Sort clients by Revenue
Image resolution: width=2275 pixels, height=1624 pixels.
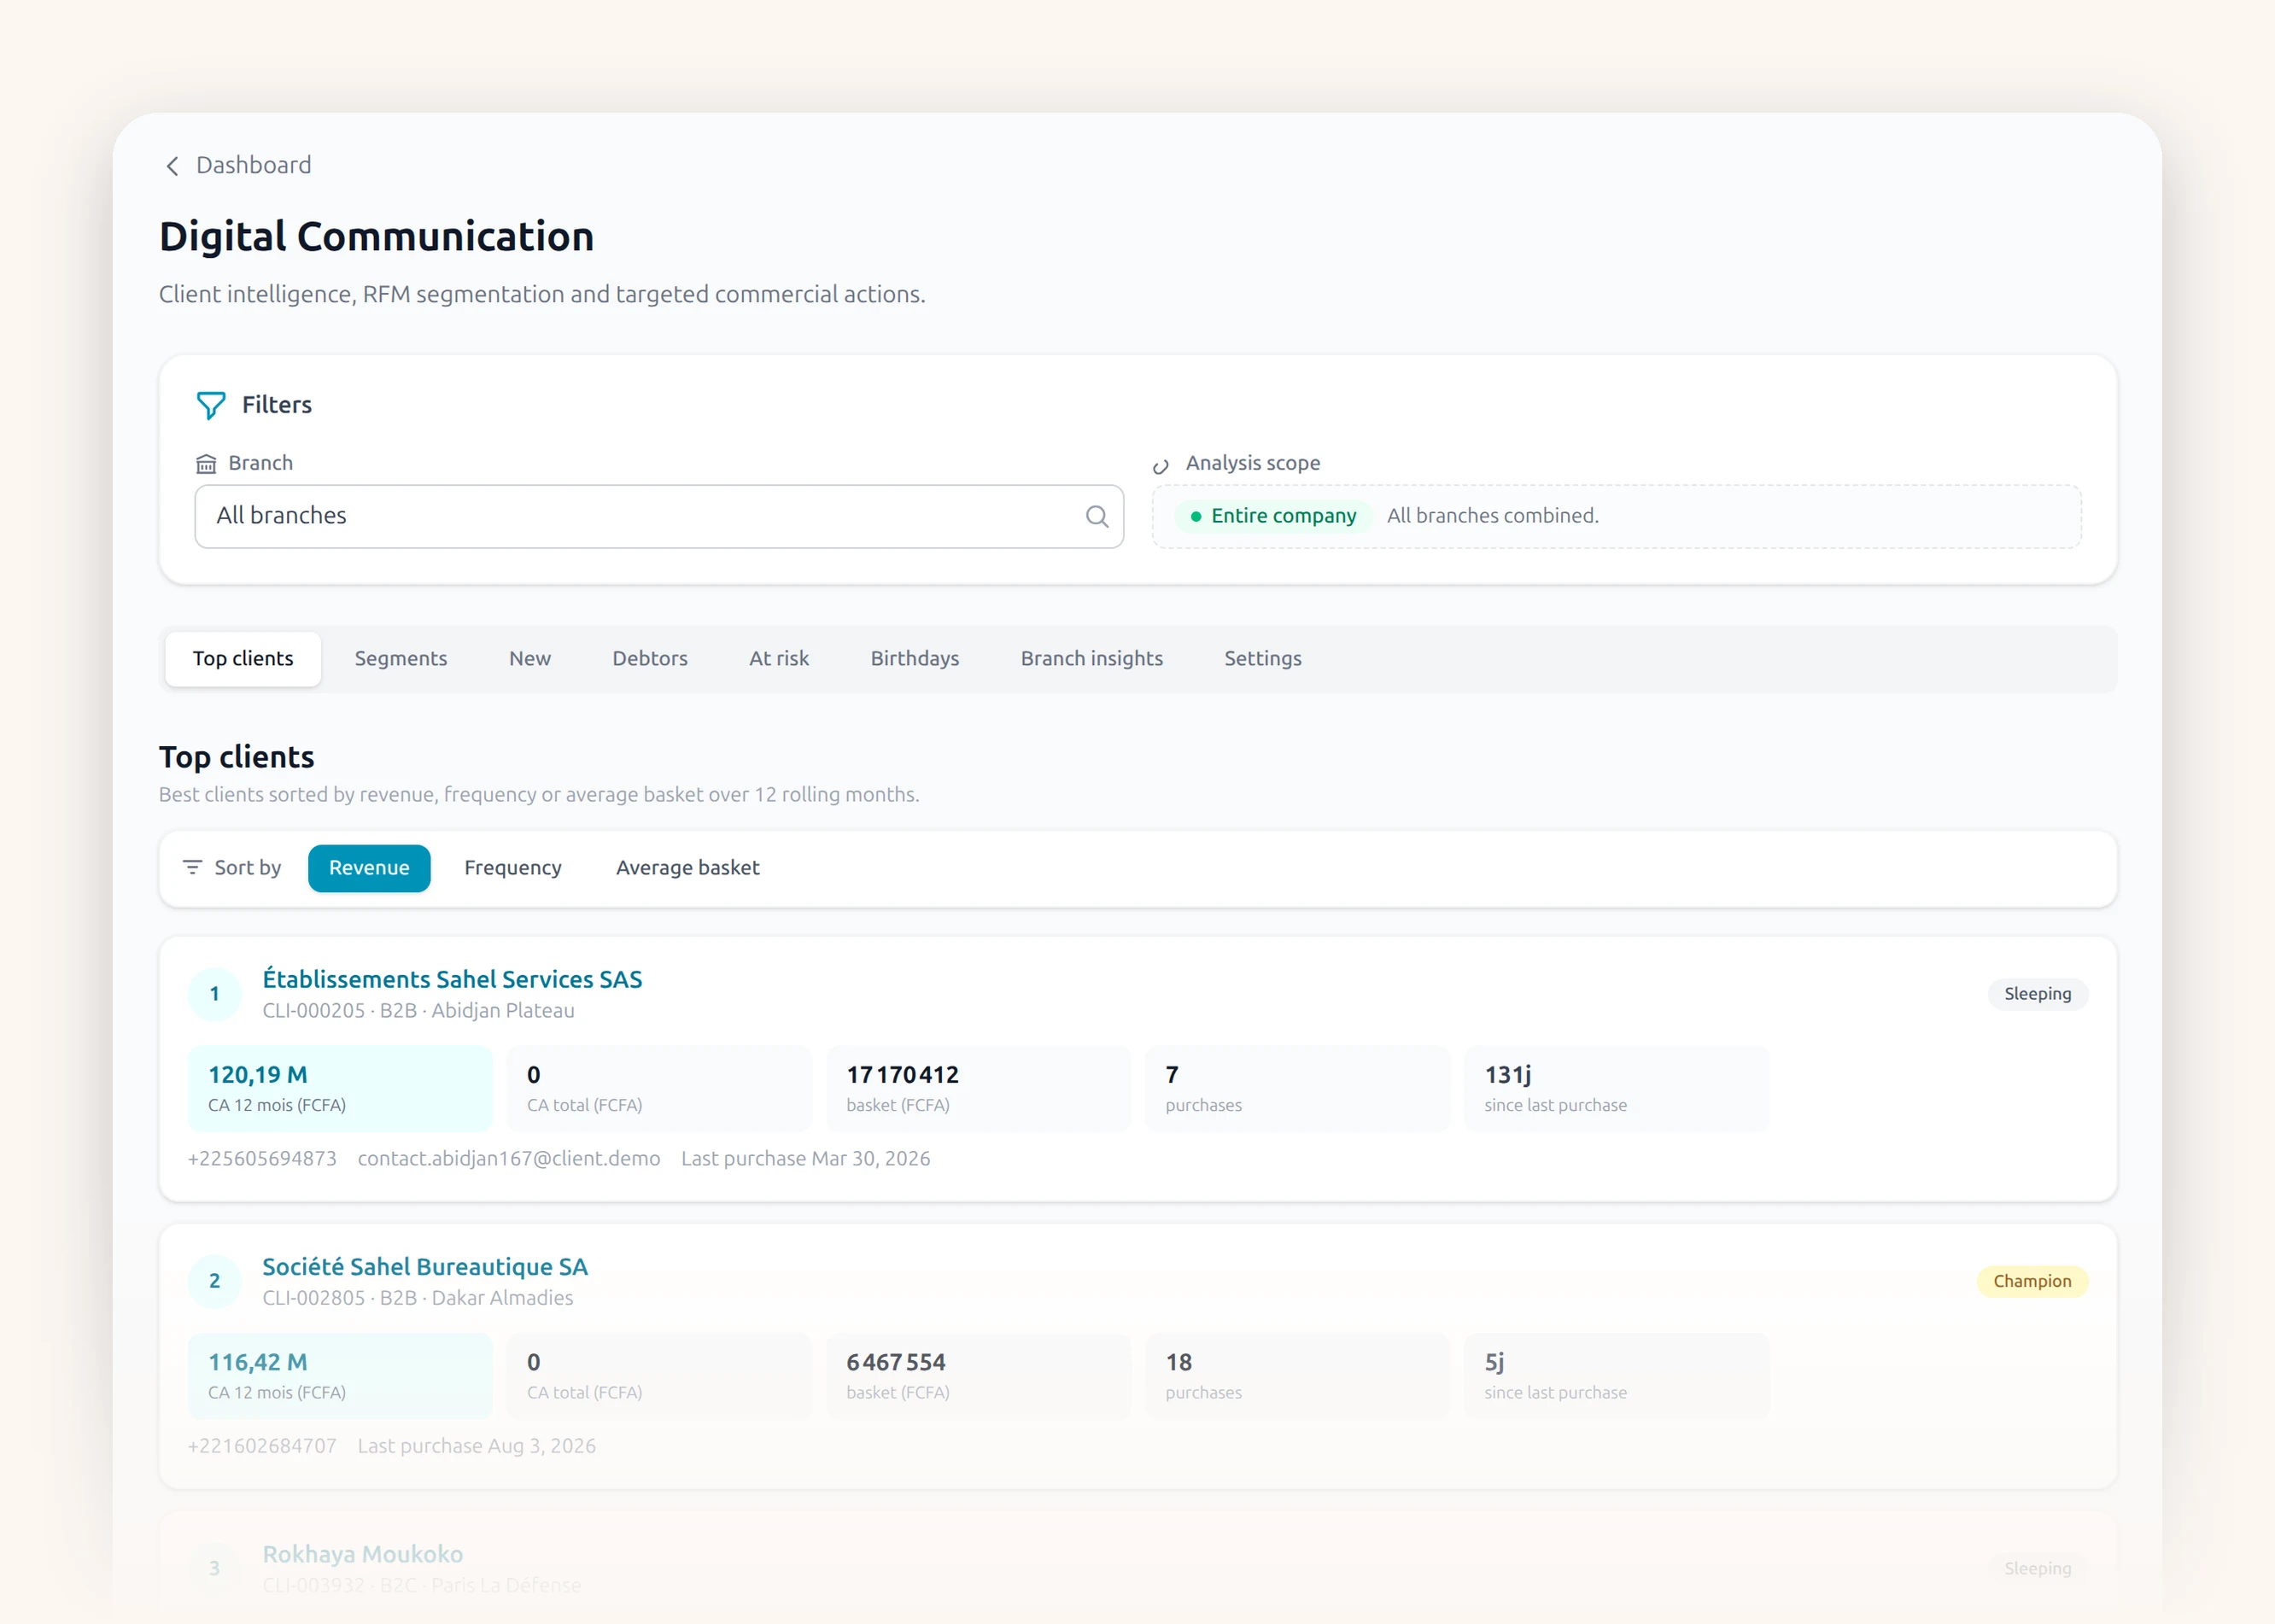coord(369,868)
